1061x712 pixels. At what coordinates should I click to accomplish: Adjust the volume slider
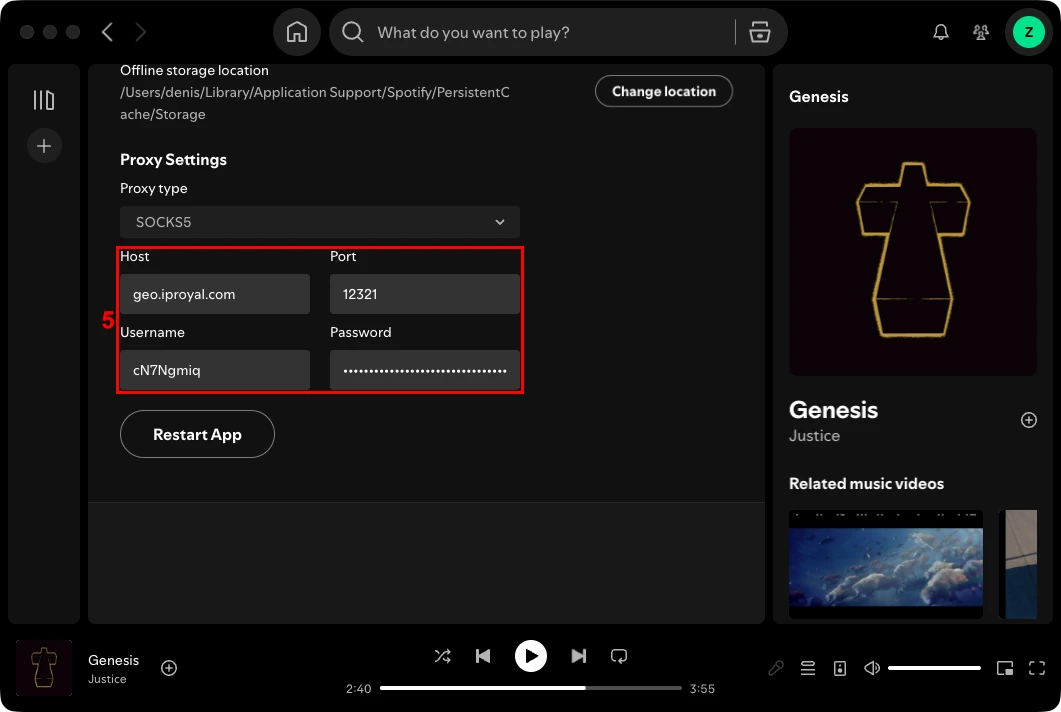[x=934, y=668]
